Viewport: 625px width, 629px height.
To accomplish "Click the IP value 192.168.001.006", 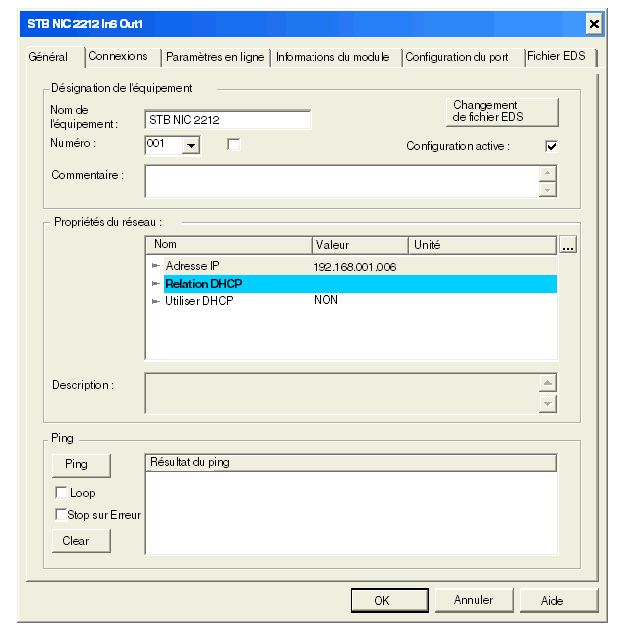I will (355, 267).
